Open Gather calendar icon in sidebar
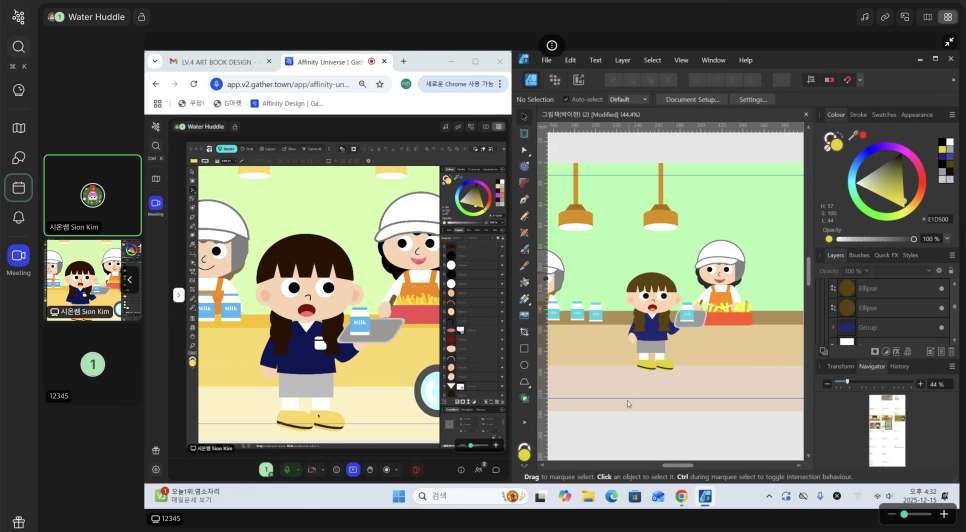966x532 pixels. [x=18, y=188]
